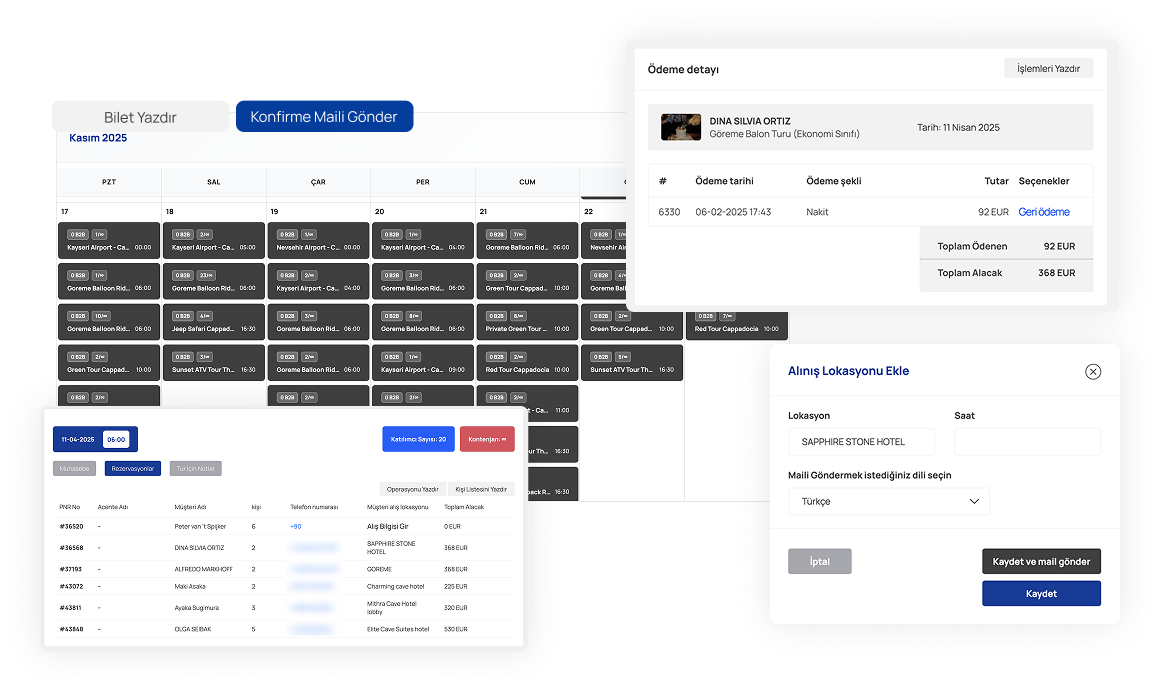Select the Konfirme Maili Gönder tab
The height and width of the screenshot is (692, 1160).
pyautogui.click(x=324, y=117)
